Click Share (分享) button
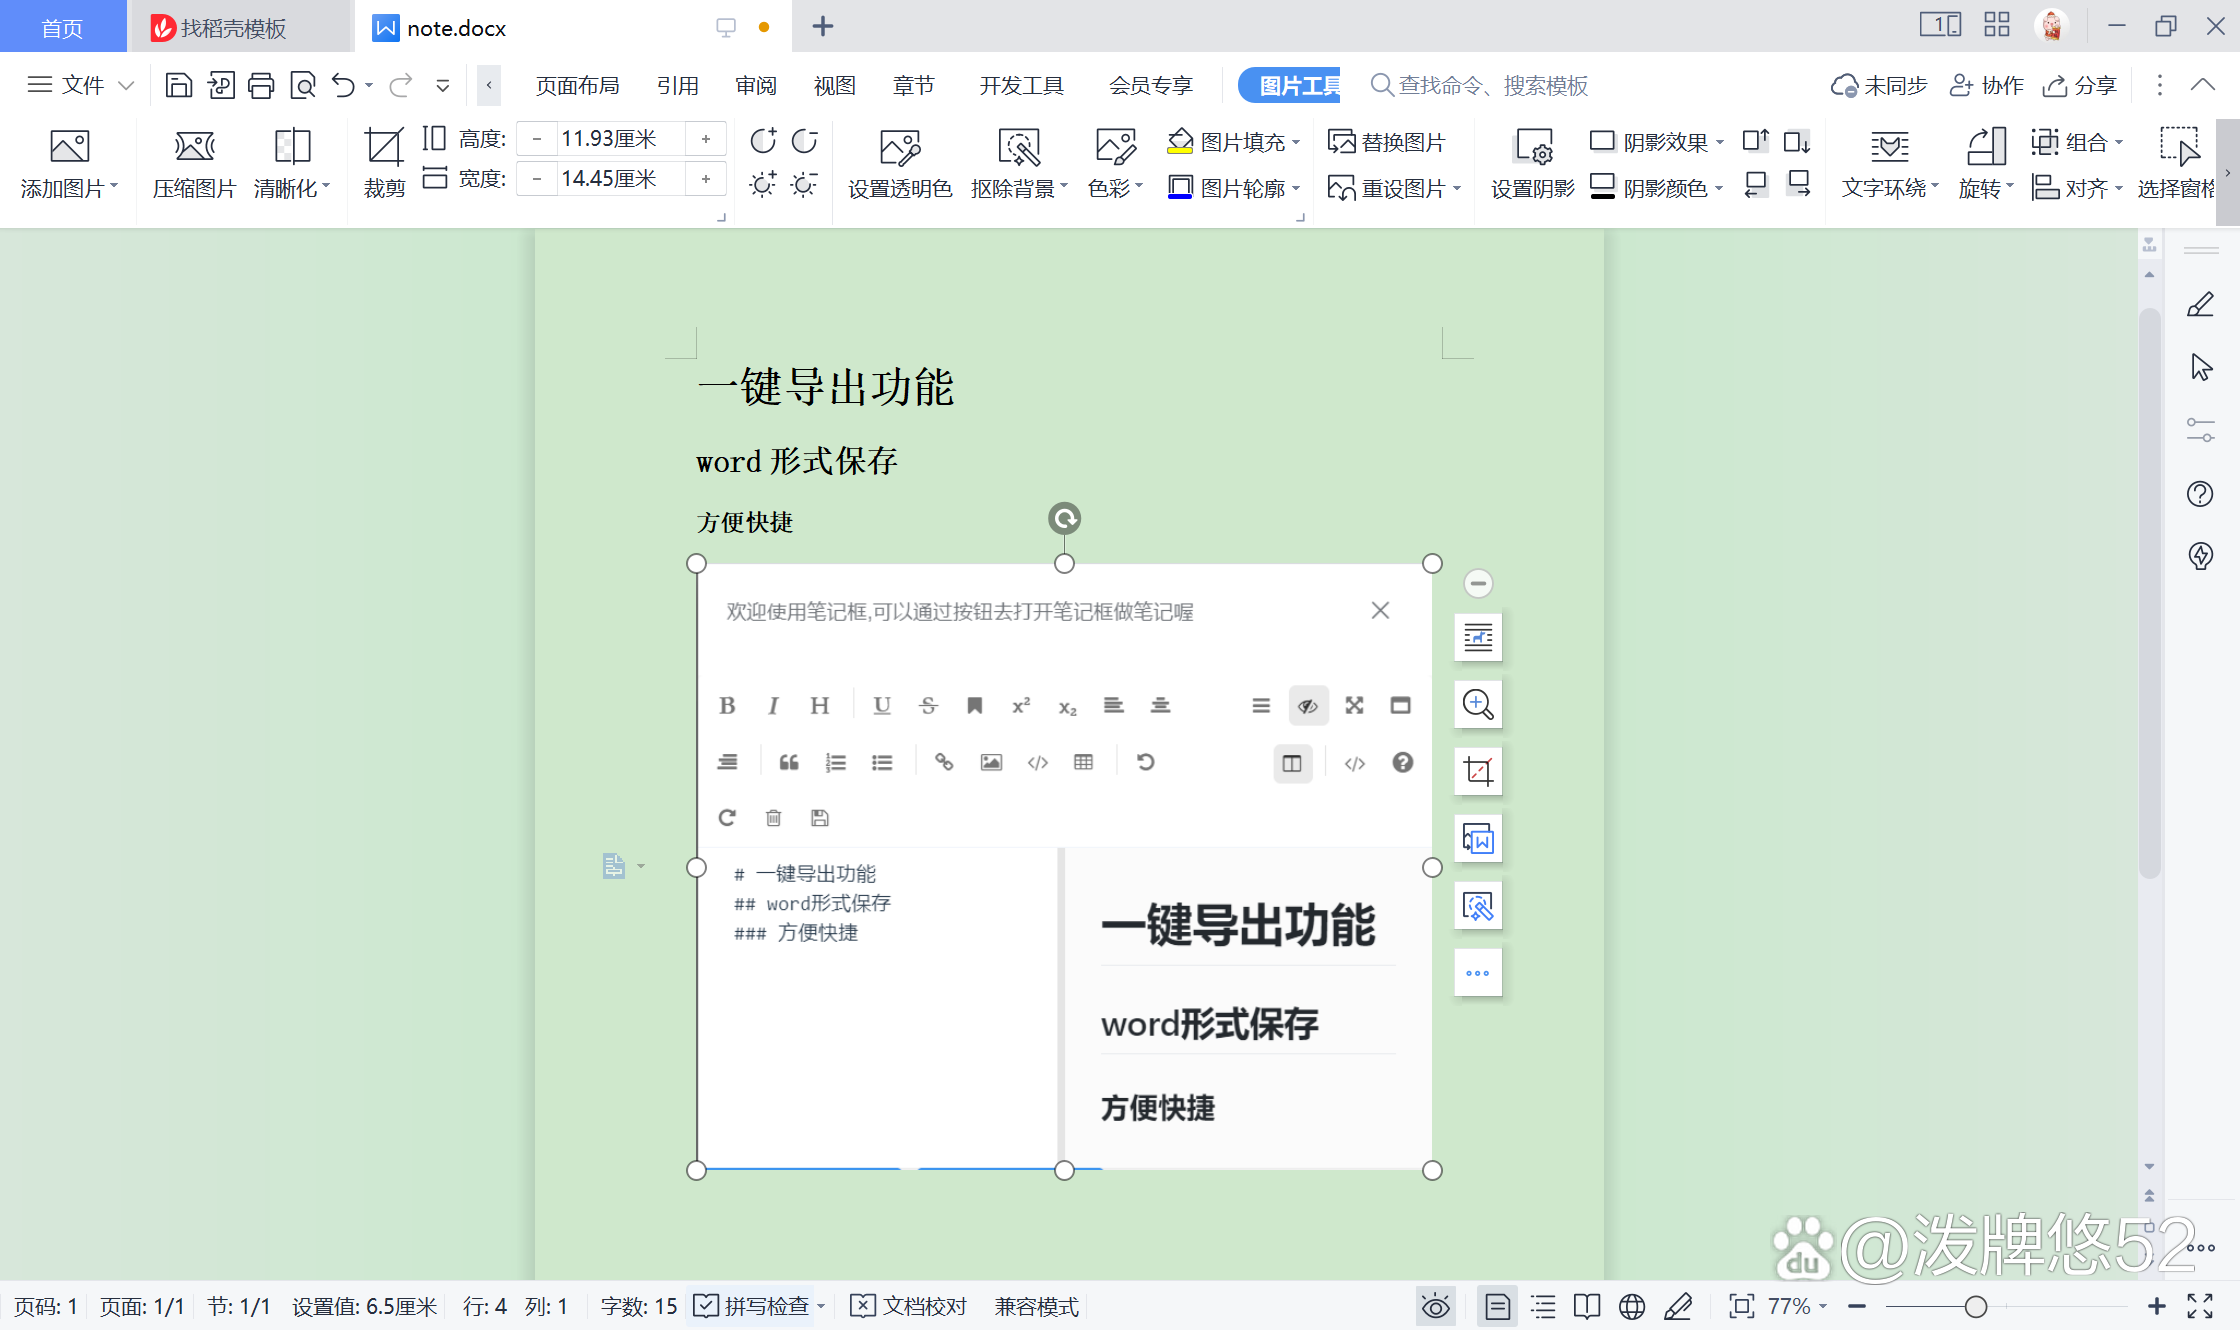Screen dimensions: 2240x1330 click(x=2080, y=86)
